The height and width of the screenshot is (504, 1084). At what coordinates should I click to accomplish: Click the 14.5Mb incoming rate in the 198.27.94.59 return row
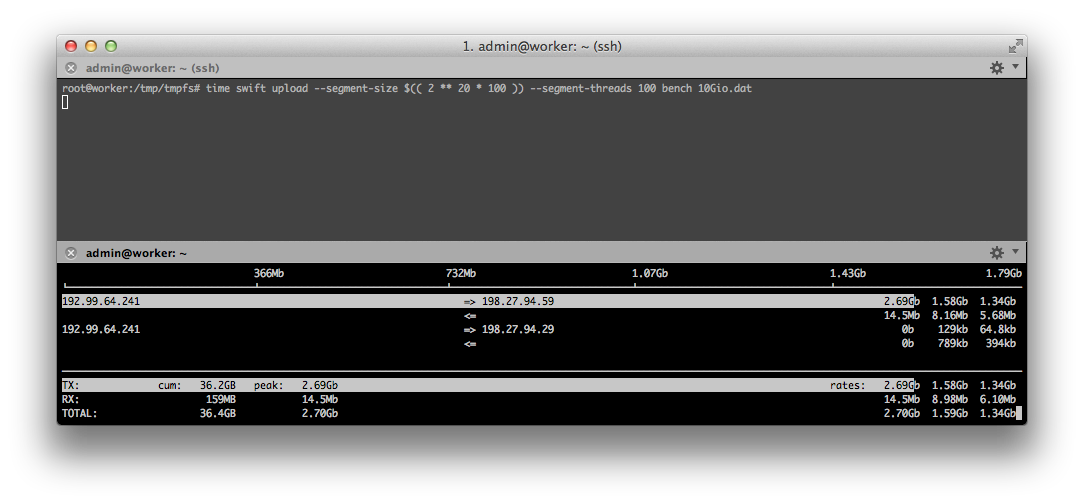pyautogui.click(x=901, y=315)
